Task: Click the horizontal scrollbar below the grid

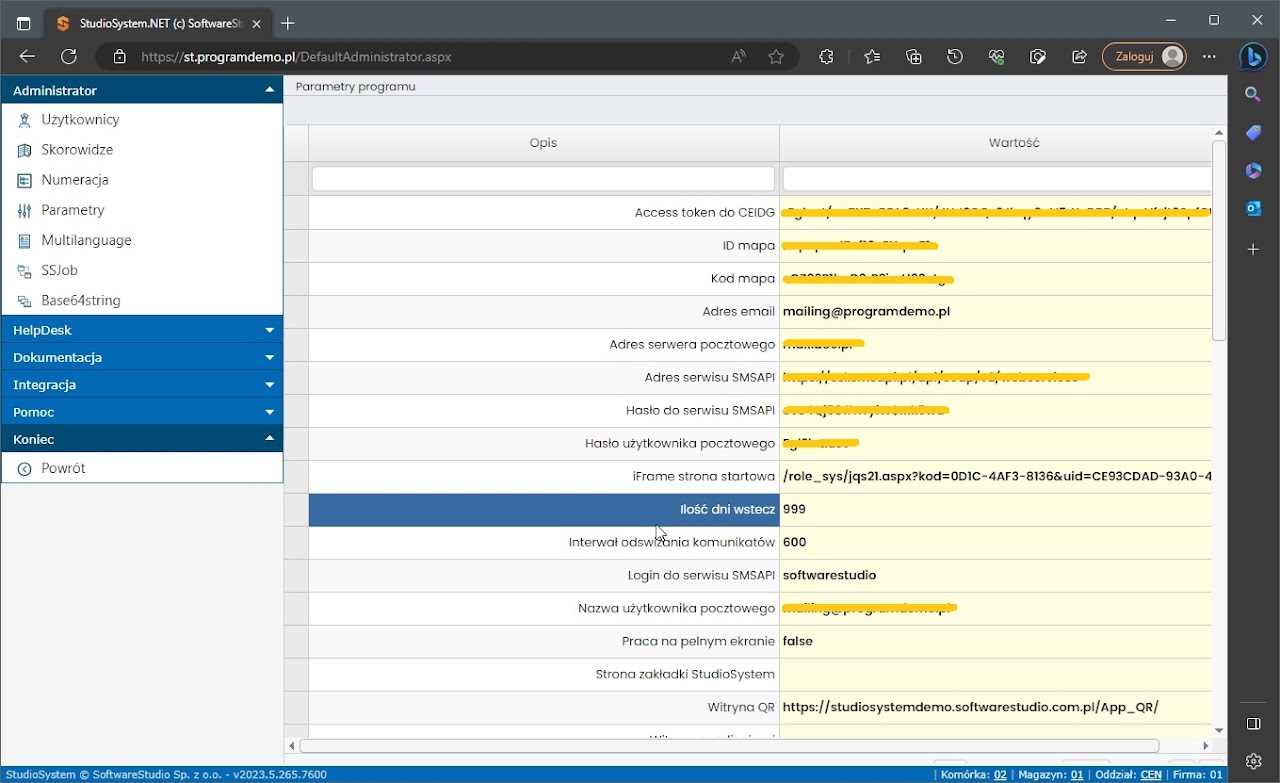Action: 728,746
